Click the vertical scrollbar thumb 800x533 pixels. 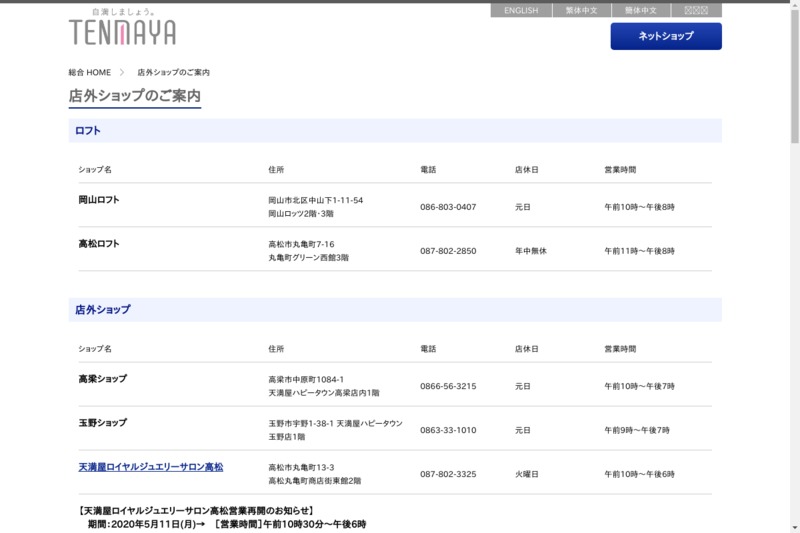pyautogui.click(x=794, y=80)
